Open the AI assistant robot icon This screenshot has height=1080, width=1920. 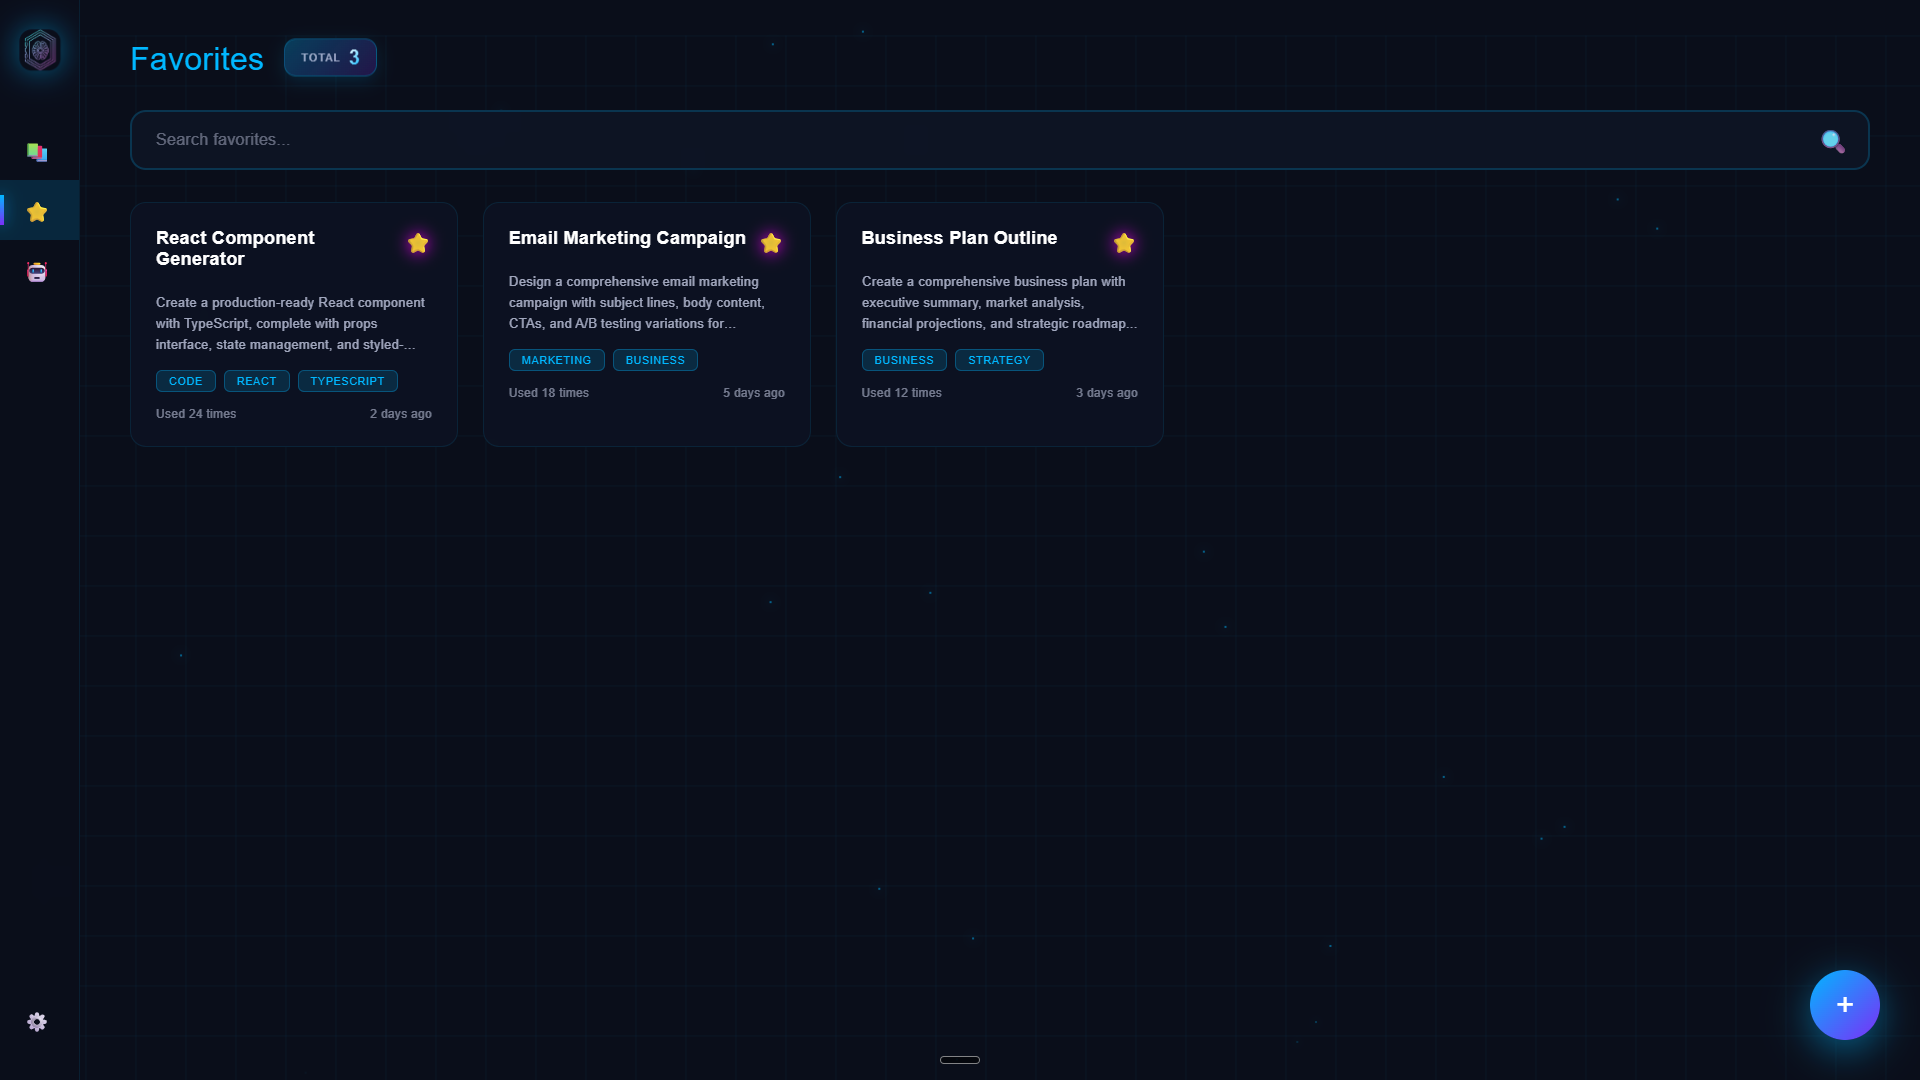coord(37,272)
